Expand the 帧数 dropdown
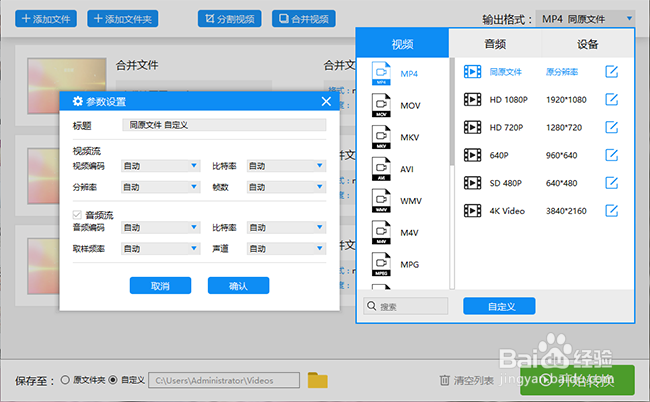Image resolution: width=650 pixels, height=402 pixels. [286, 187]
